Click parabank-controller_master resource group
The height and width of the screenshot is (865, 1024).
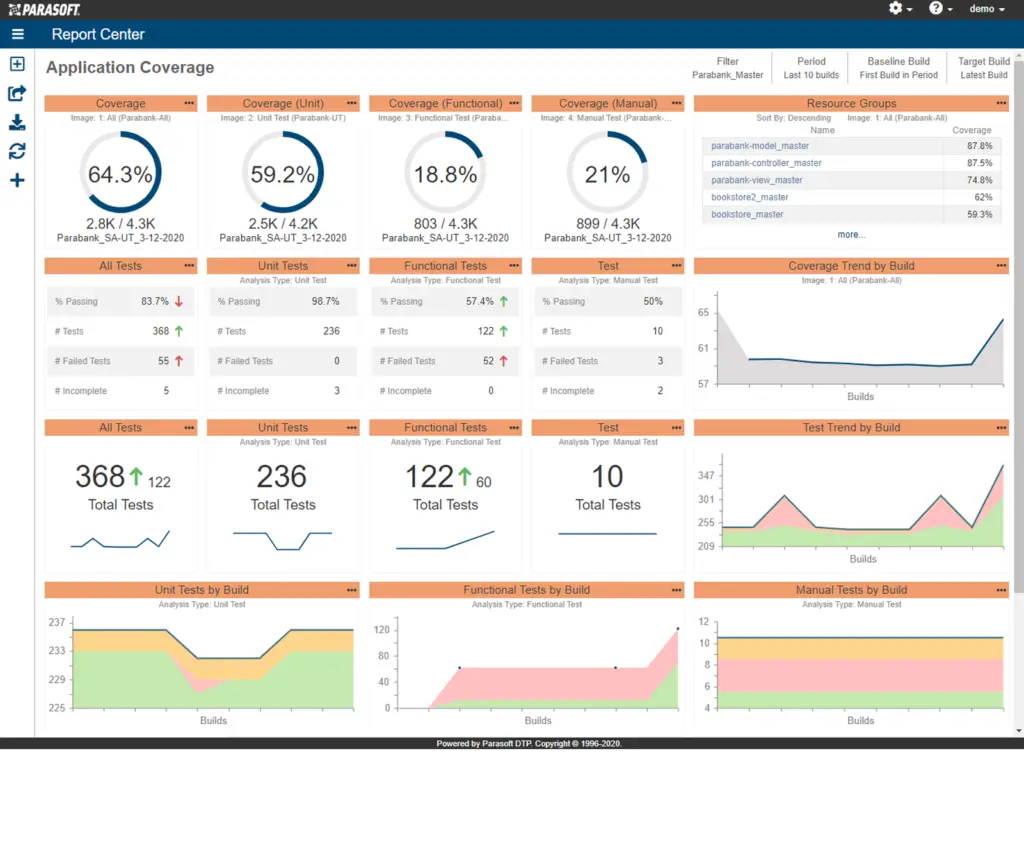click(766, 163)
